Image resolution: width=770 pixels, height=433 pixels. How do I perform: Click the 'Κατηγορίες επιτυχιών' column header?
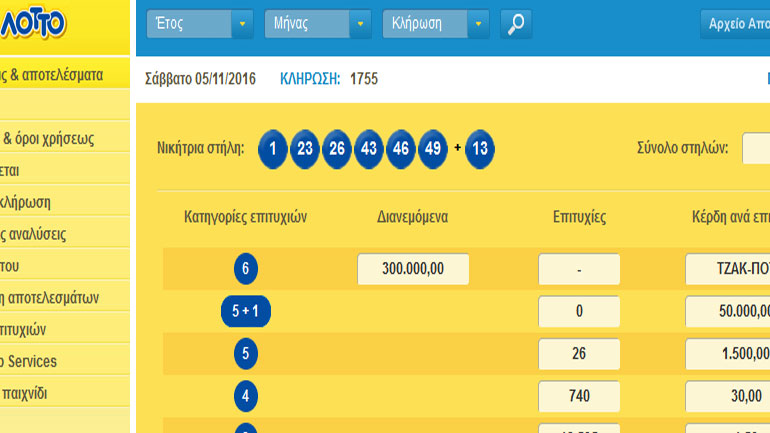(246, 216)
